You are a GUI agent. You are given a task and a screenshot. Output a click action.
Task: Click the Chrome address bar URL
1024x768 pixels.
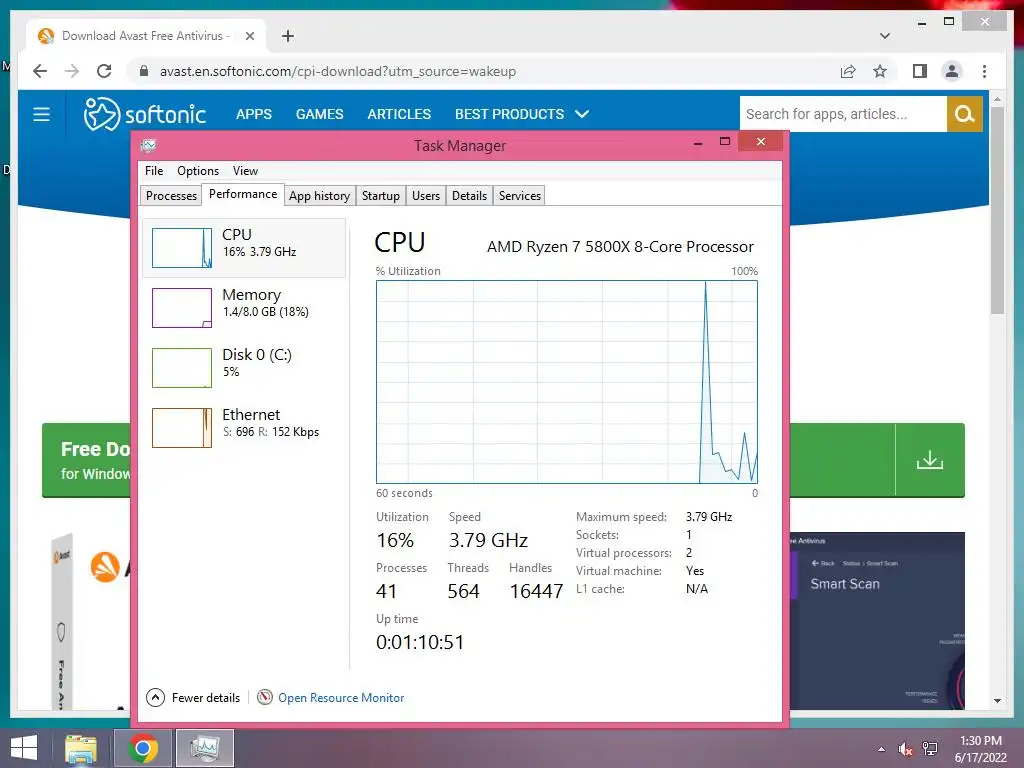point(338,71)
